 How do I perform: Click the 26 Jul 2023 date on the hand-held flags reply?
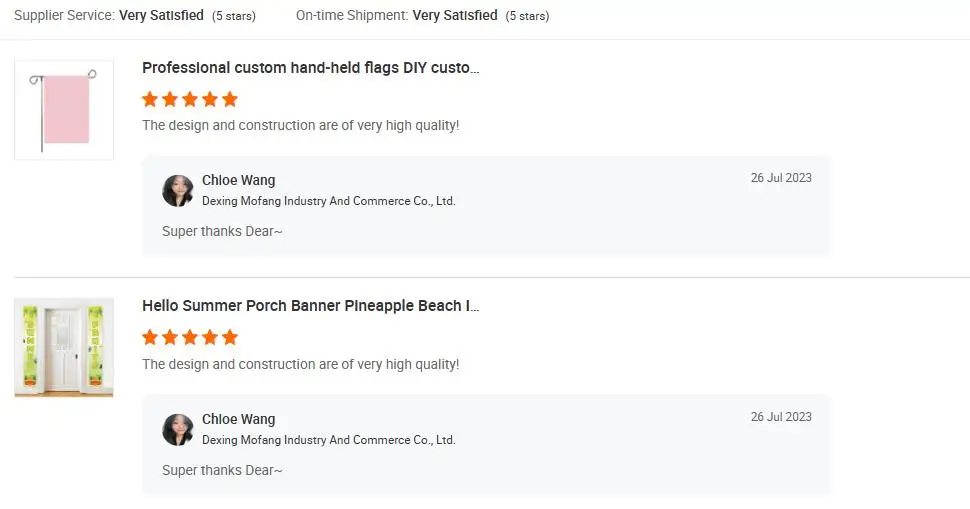(x=781, y=178)
